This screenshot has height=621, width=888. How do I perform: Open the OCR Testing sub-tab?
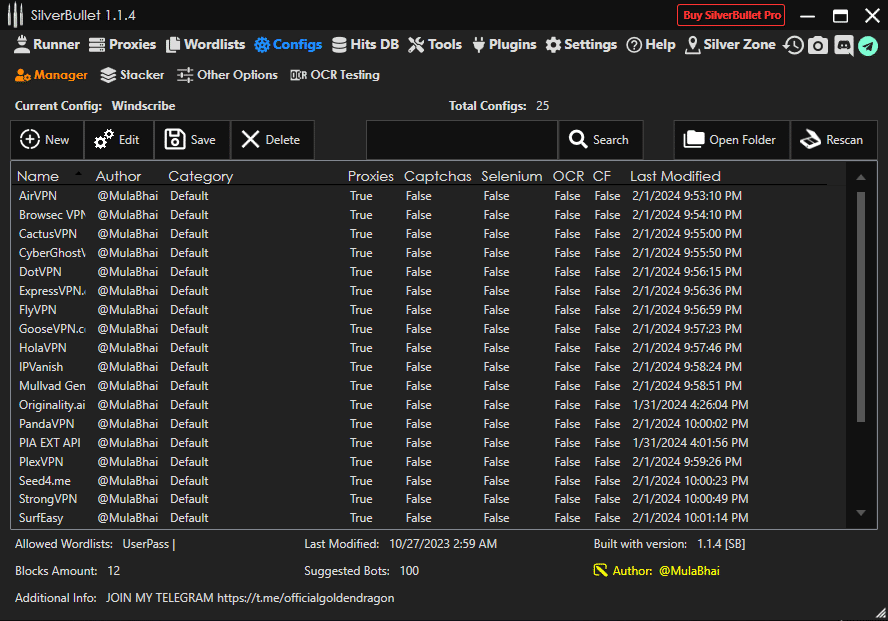[x=335, y=75]
